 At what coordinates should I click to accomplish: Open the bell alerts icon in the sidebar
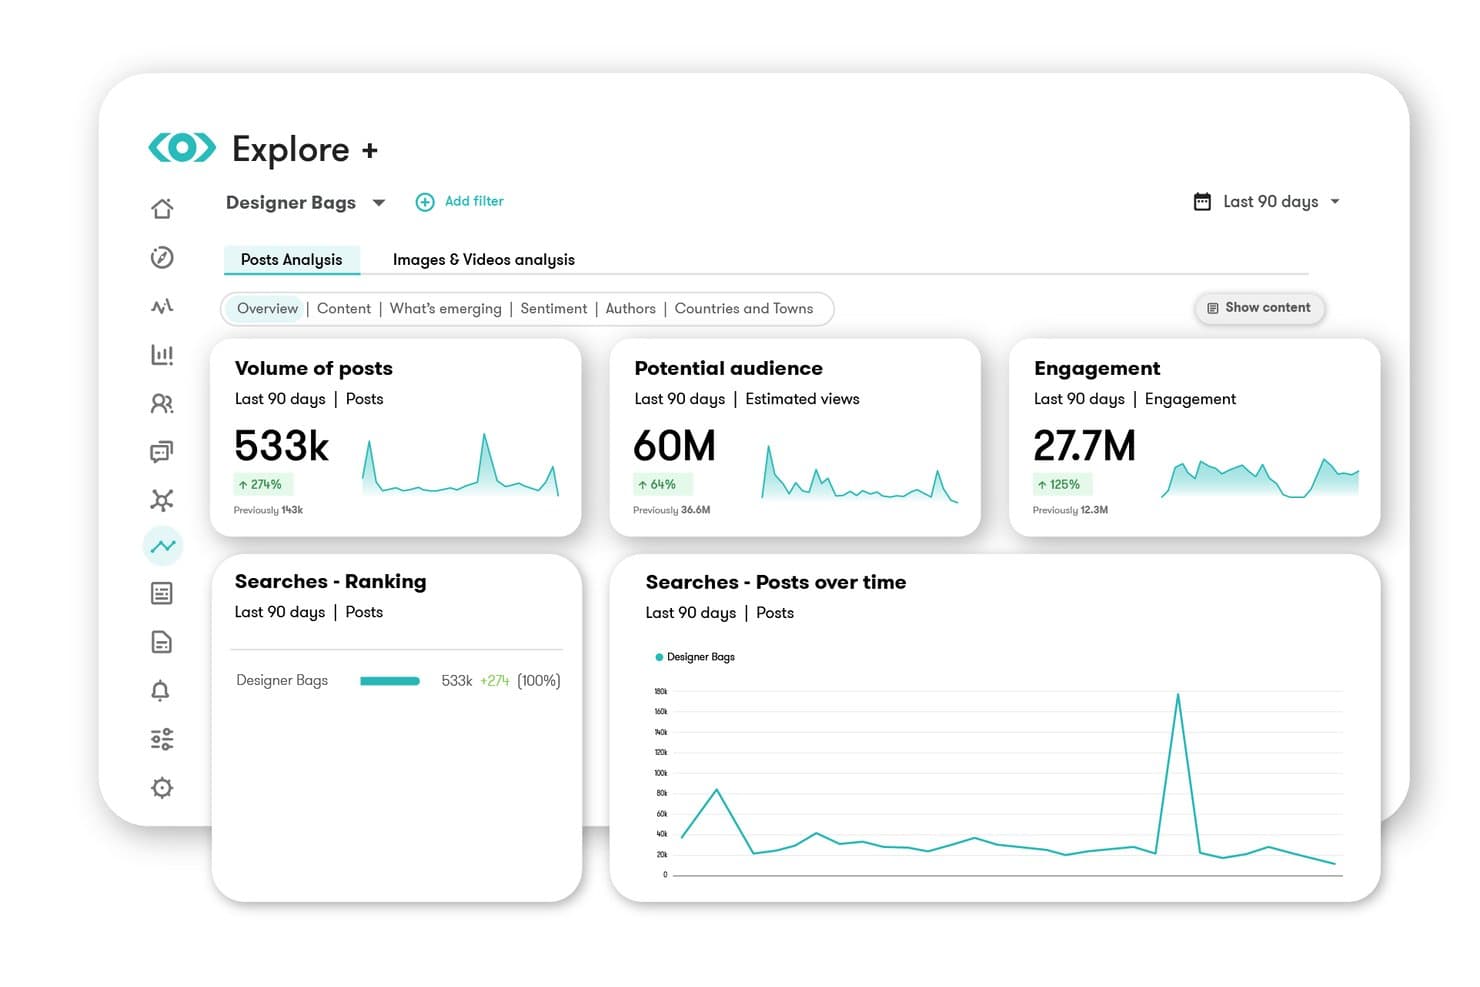[160, 690]
